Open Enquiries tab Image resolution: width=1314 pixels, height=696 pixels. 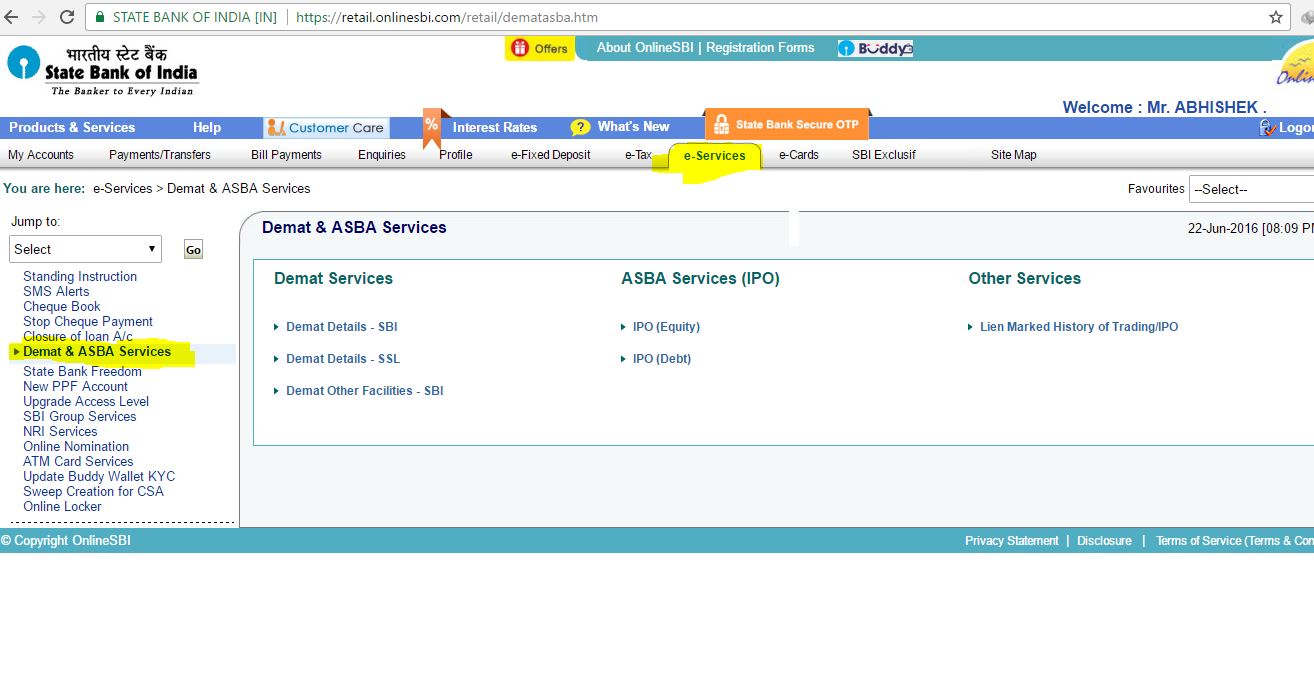[382, 155]
